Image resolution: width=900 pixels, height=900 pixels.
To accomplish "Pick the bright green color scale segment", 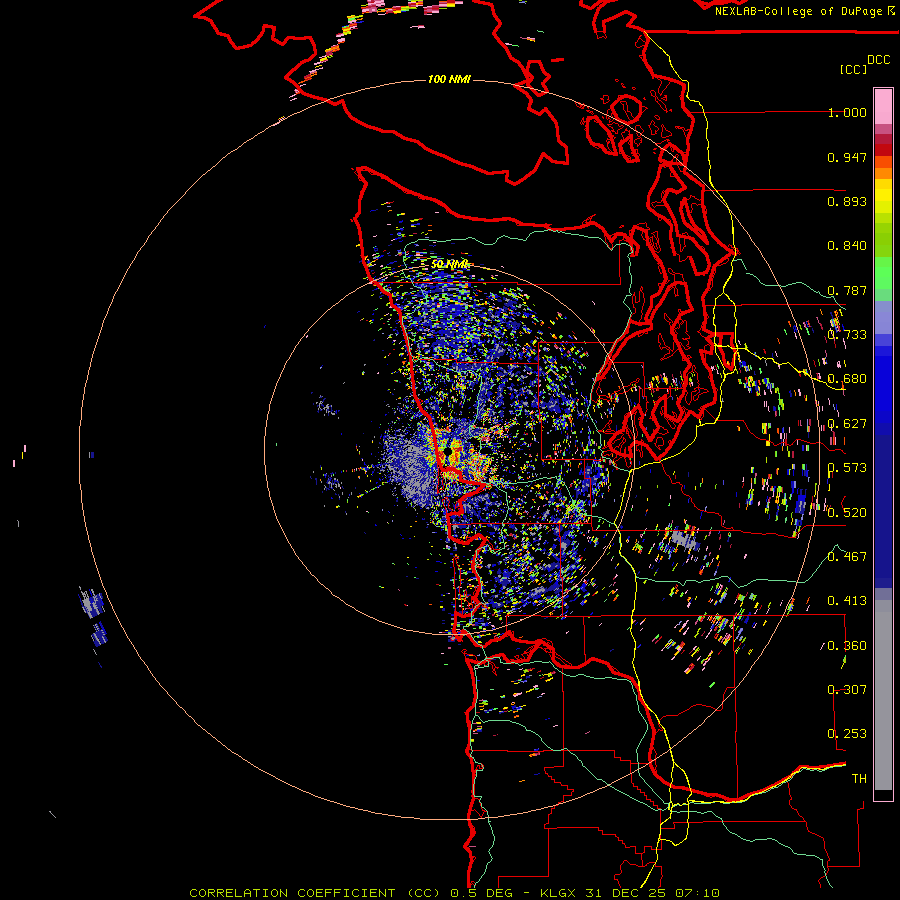I will pyautogui.click(x=883, y=273).
